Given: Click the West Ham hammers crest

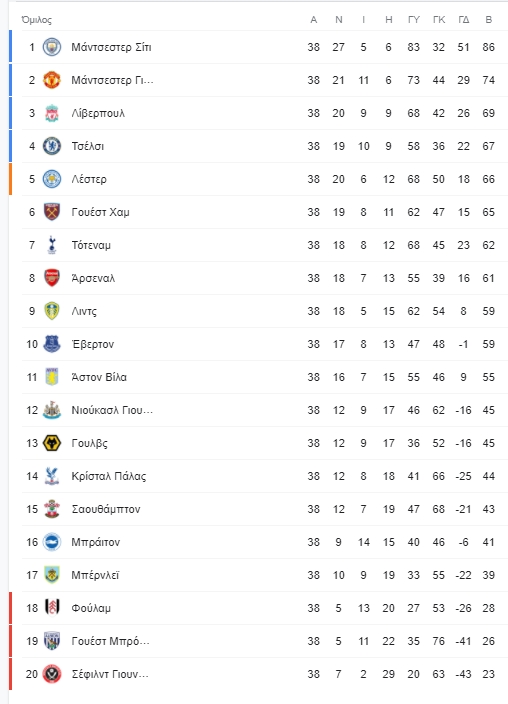Looking at the screenshot, I should (x=52, y=212).
